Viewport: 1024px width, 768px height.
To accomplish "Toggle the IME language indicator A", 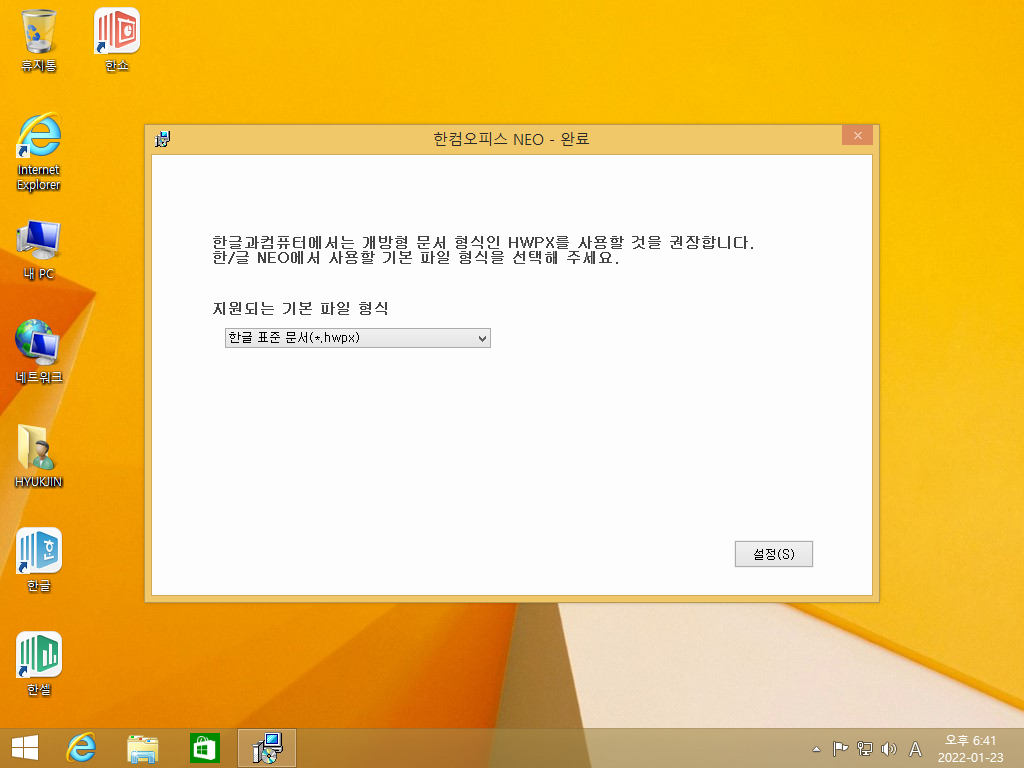I will [x=916, y=749].
